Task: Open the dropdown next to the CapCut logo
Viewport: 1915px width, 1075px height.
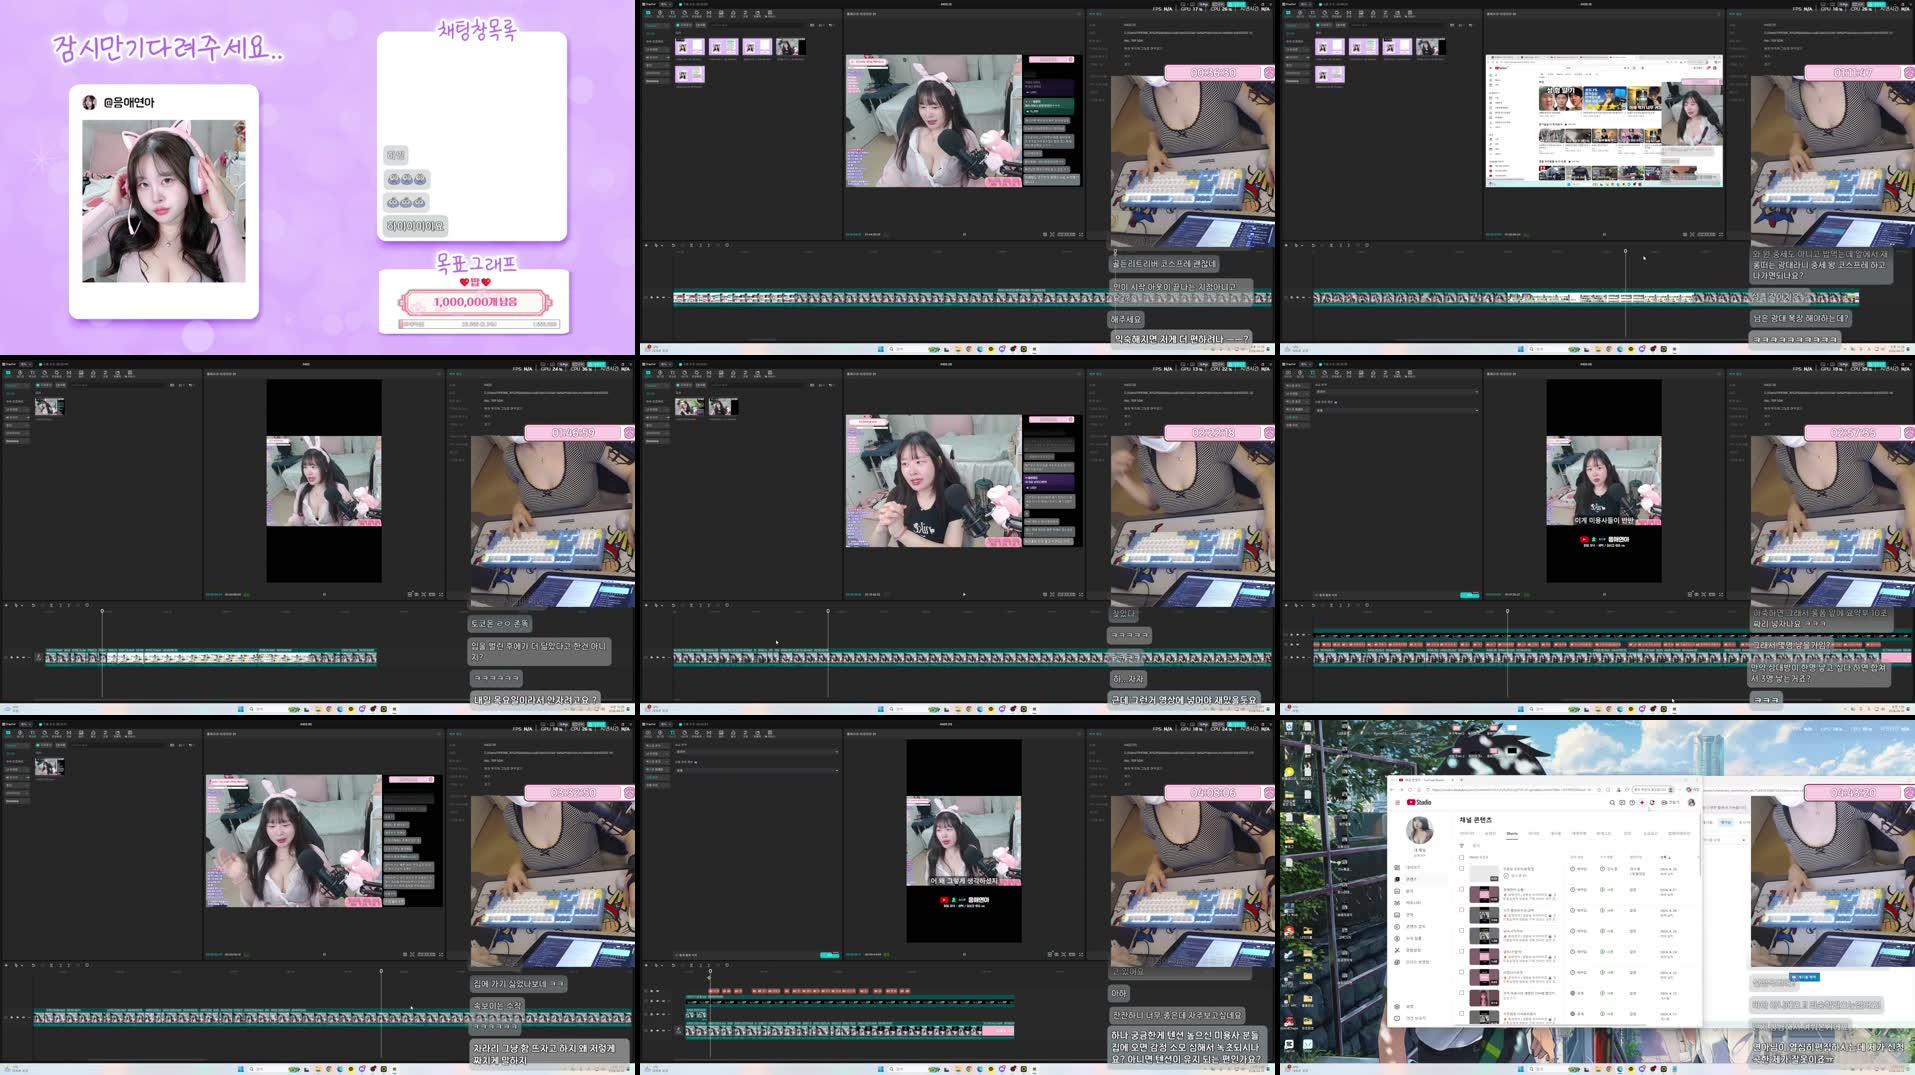Action: 665,5
